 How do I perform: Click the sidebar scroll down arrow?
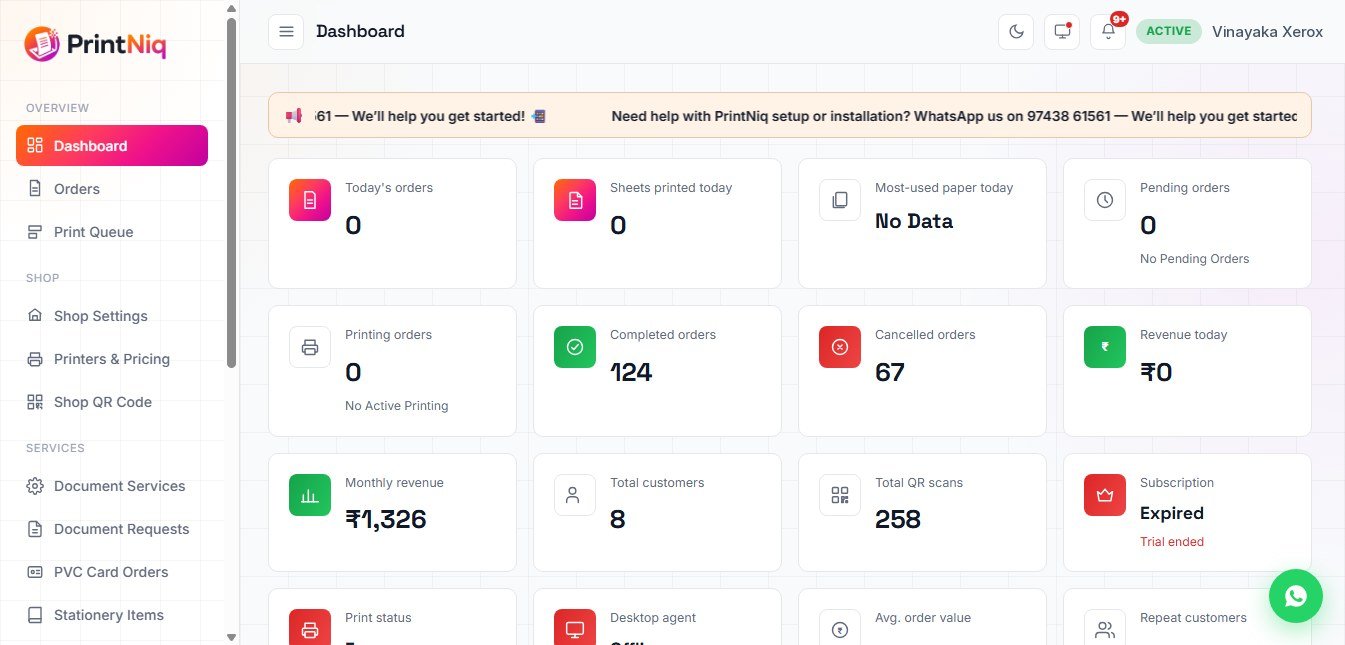(232, 637)
